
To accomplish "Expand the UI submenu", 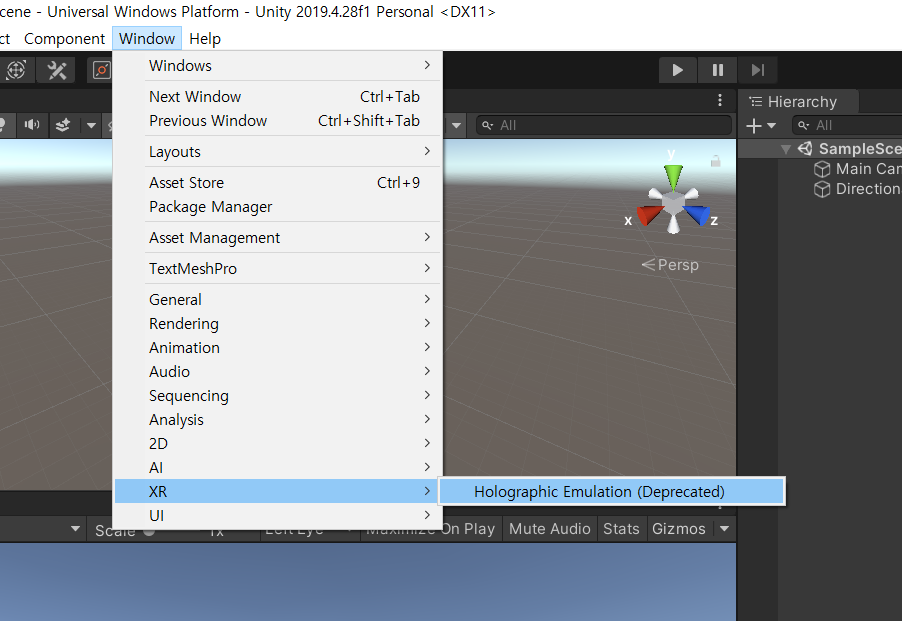I will click(x=278, y=516).
